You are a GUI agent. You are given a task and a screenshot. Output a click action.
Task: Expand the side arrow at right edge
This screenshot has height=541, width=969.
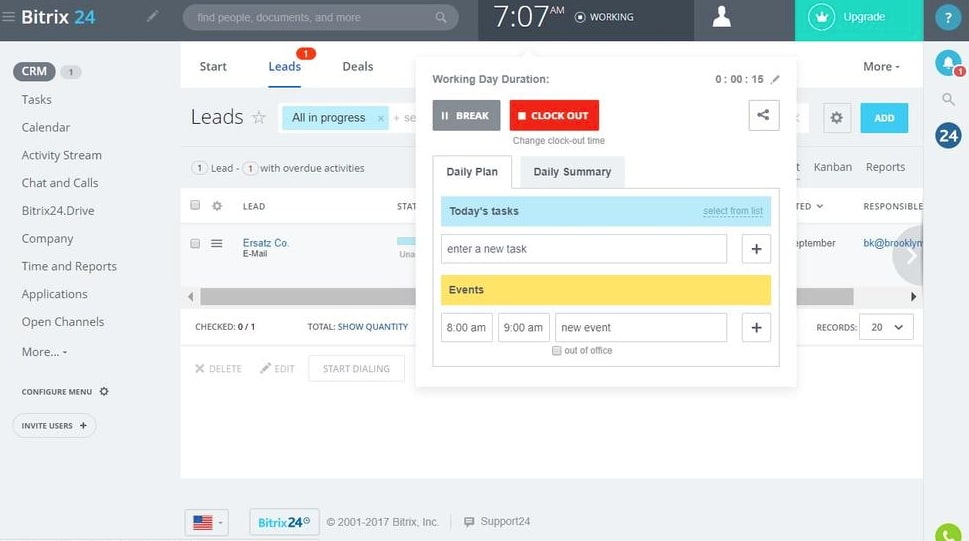pos(910,256)
